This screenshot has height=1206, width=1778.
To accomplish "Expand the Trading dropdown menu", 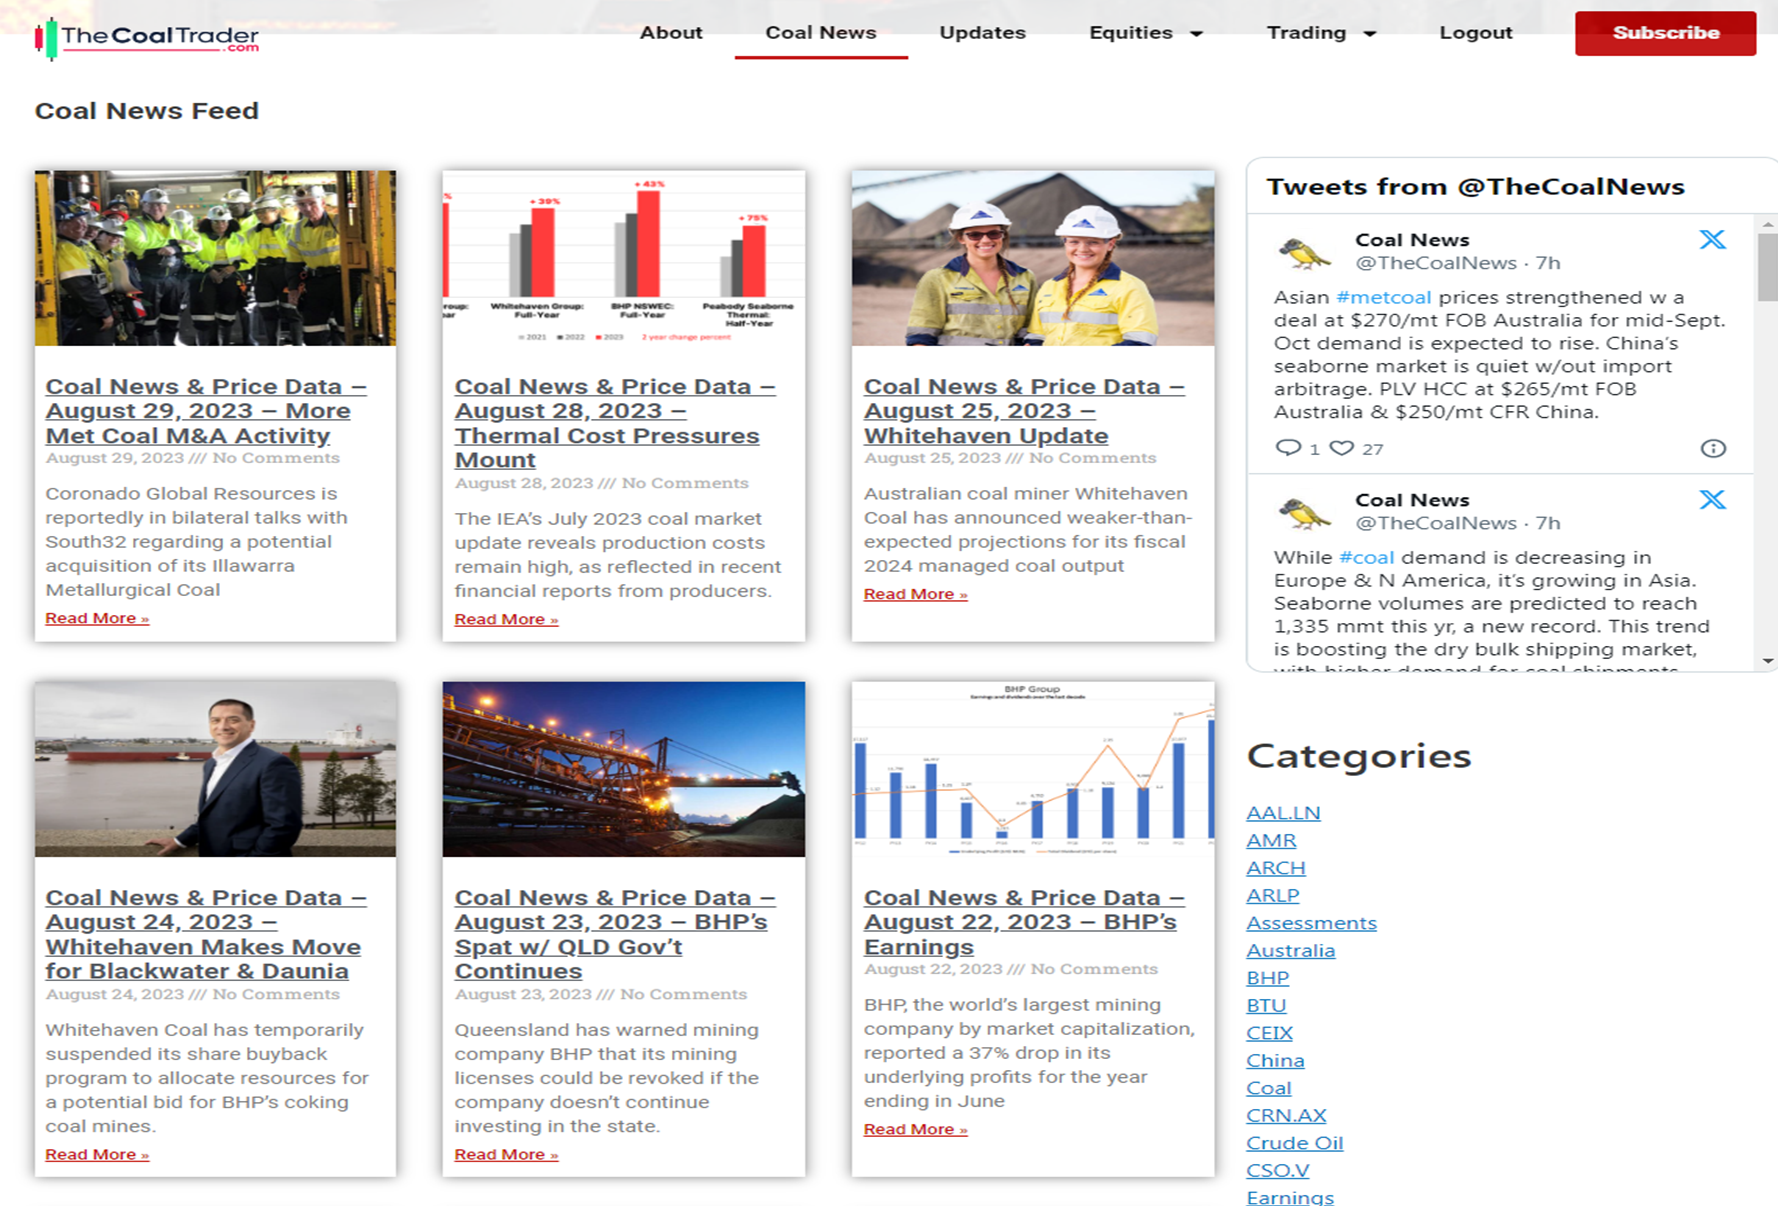I will click(1321, 33).
